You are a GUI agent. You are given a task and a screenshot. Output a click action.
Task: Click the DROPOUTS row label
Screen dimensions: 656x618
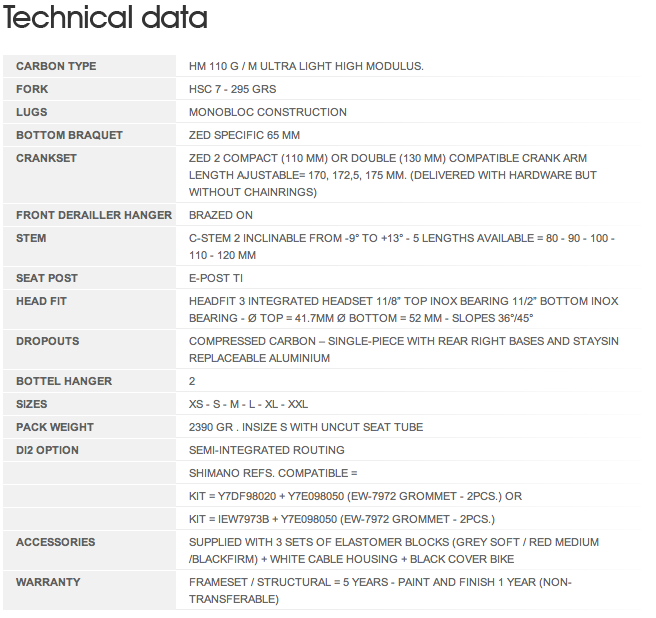tap(47, 341)
